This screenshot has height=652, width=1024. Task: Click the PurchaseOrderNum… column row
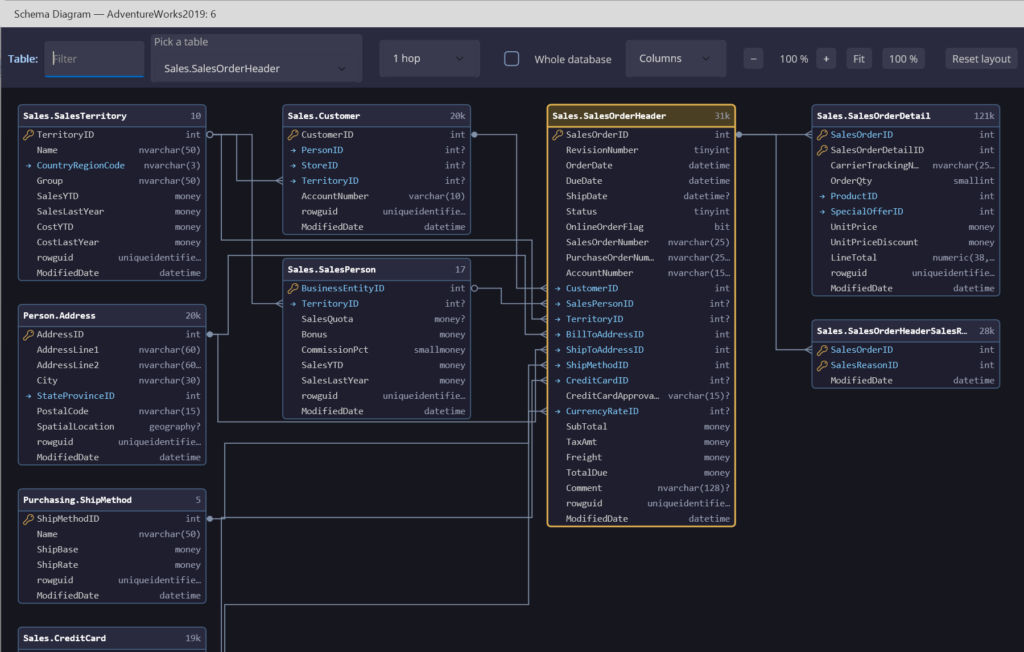(641, 257)
